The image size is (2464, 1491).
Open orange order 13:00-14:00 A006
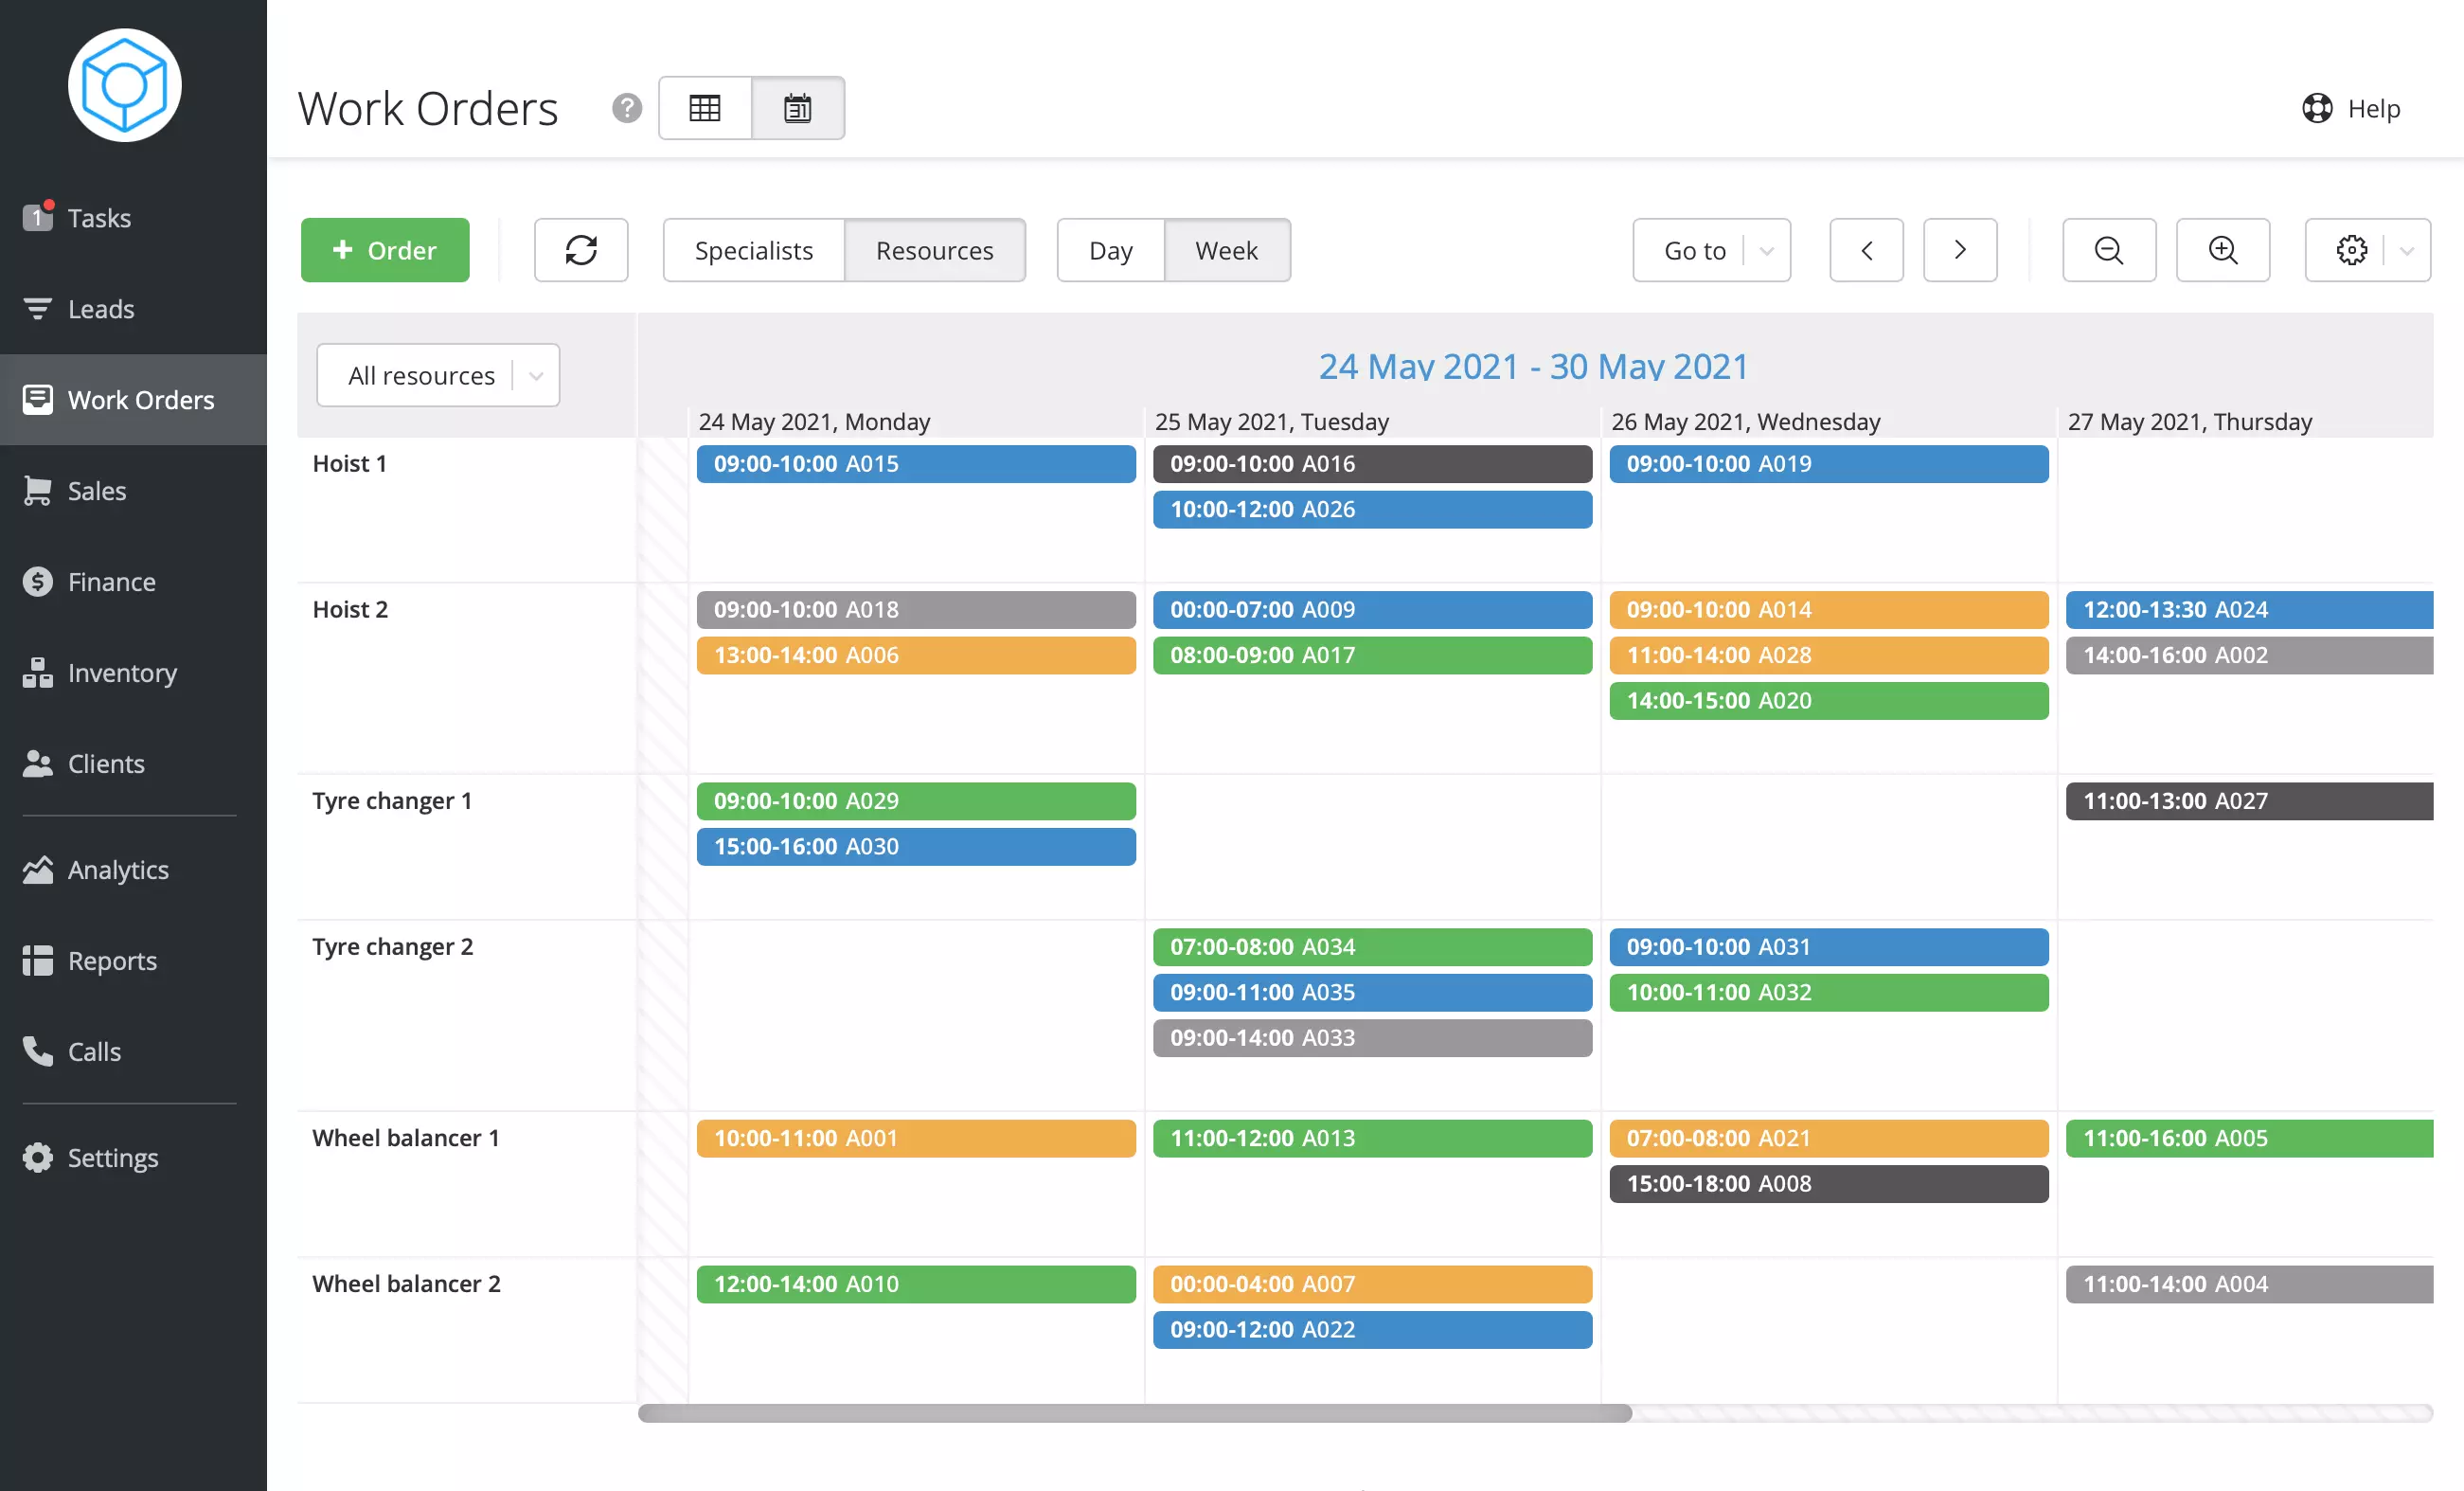[916, 655]
